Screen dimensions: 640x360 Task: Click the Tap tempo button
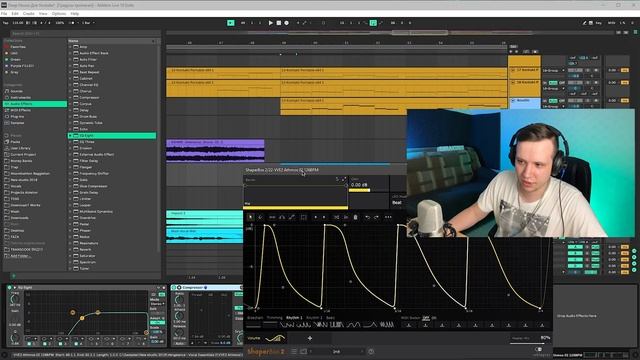pos(6,23)
